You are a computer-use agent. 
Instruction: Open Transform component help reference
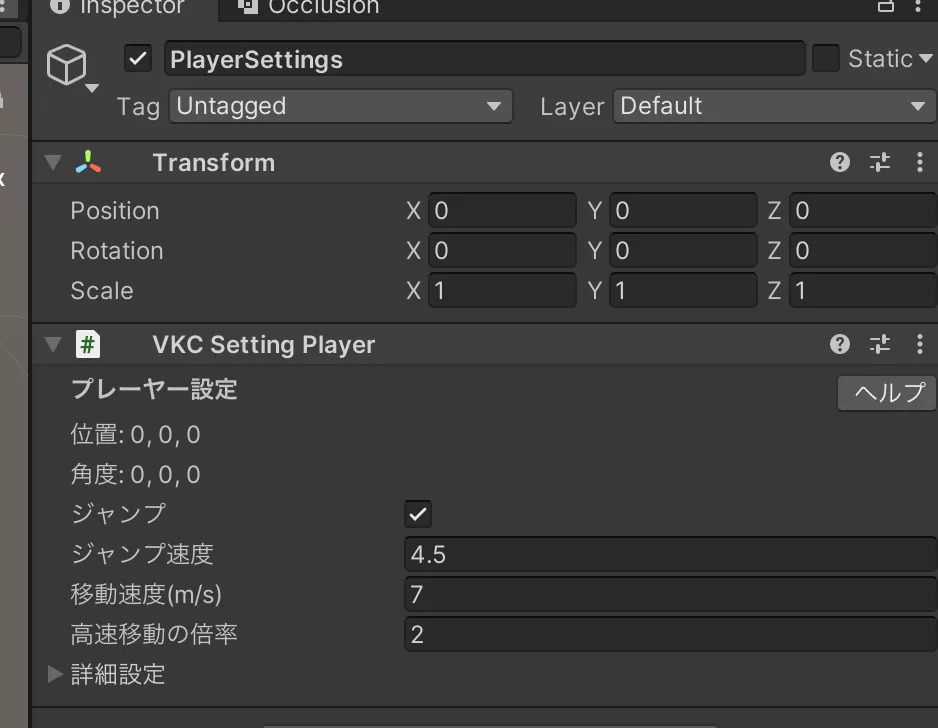(840, 163)
